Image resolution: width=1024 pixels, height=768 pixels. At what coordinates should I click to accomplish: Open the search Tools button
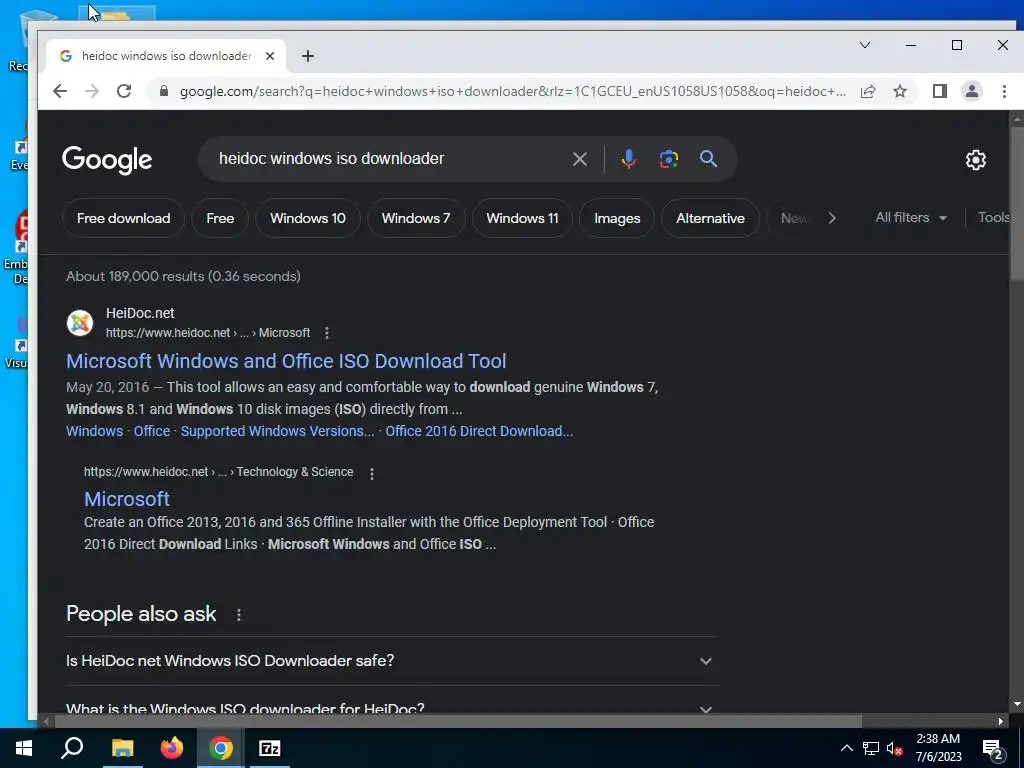(x=993, y=217)
